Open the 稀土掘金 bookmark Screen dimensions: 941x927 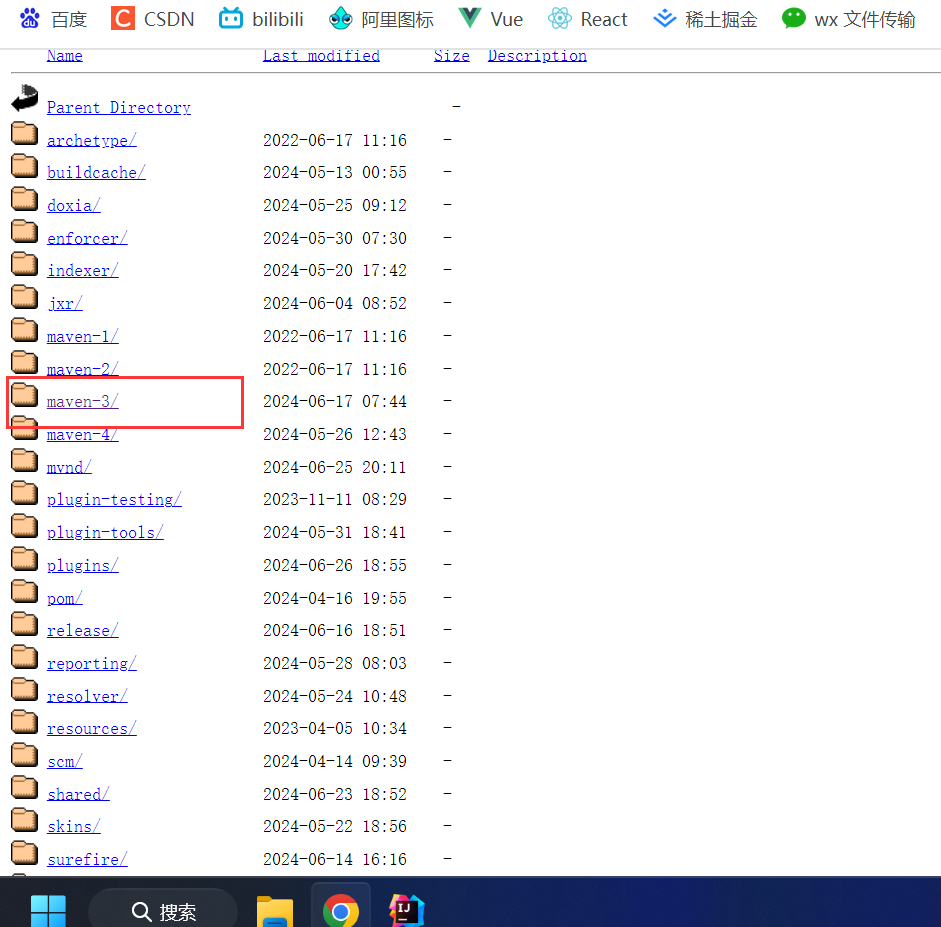705,19
